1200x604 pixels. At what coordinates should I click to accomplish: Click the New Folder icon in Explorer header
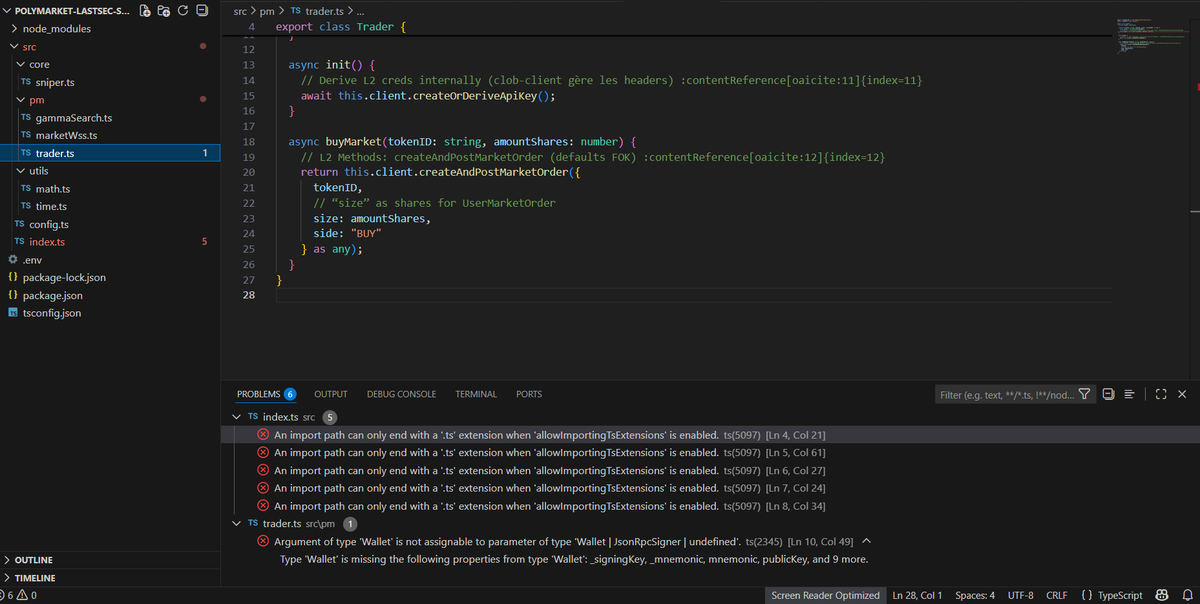click(164, 11)
